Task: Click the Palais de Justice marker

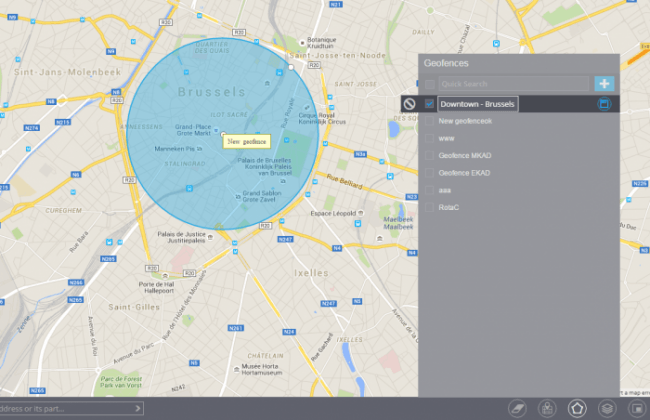Action: point(210,237)
